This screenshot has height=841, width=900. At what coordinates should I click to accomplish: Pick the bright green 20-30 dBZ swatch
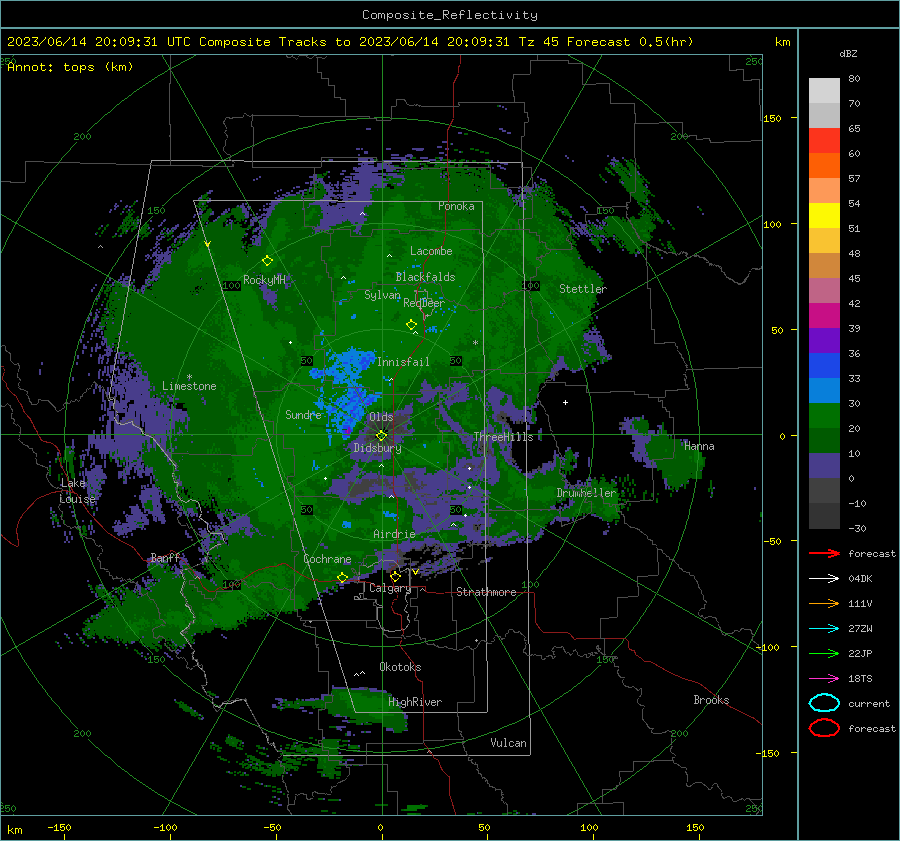(824, 416)
